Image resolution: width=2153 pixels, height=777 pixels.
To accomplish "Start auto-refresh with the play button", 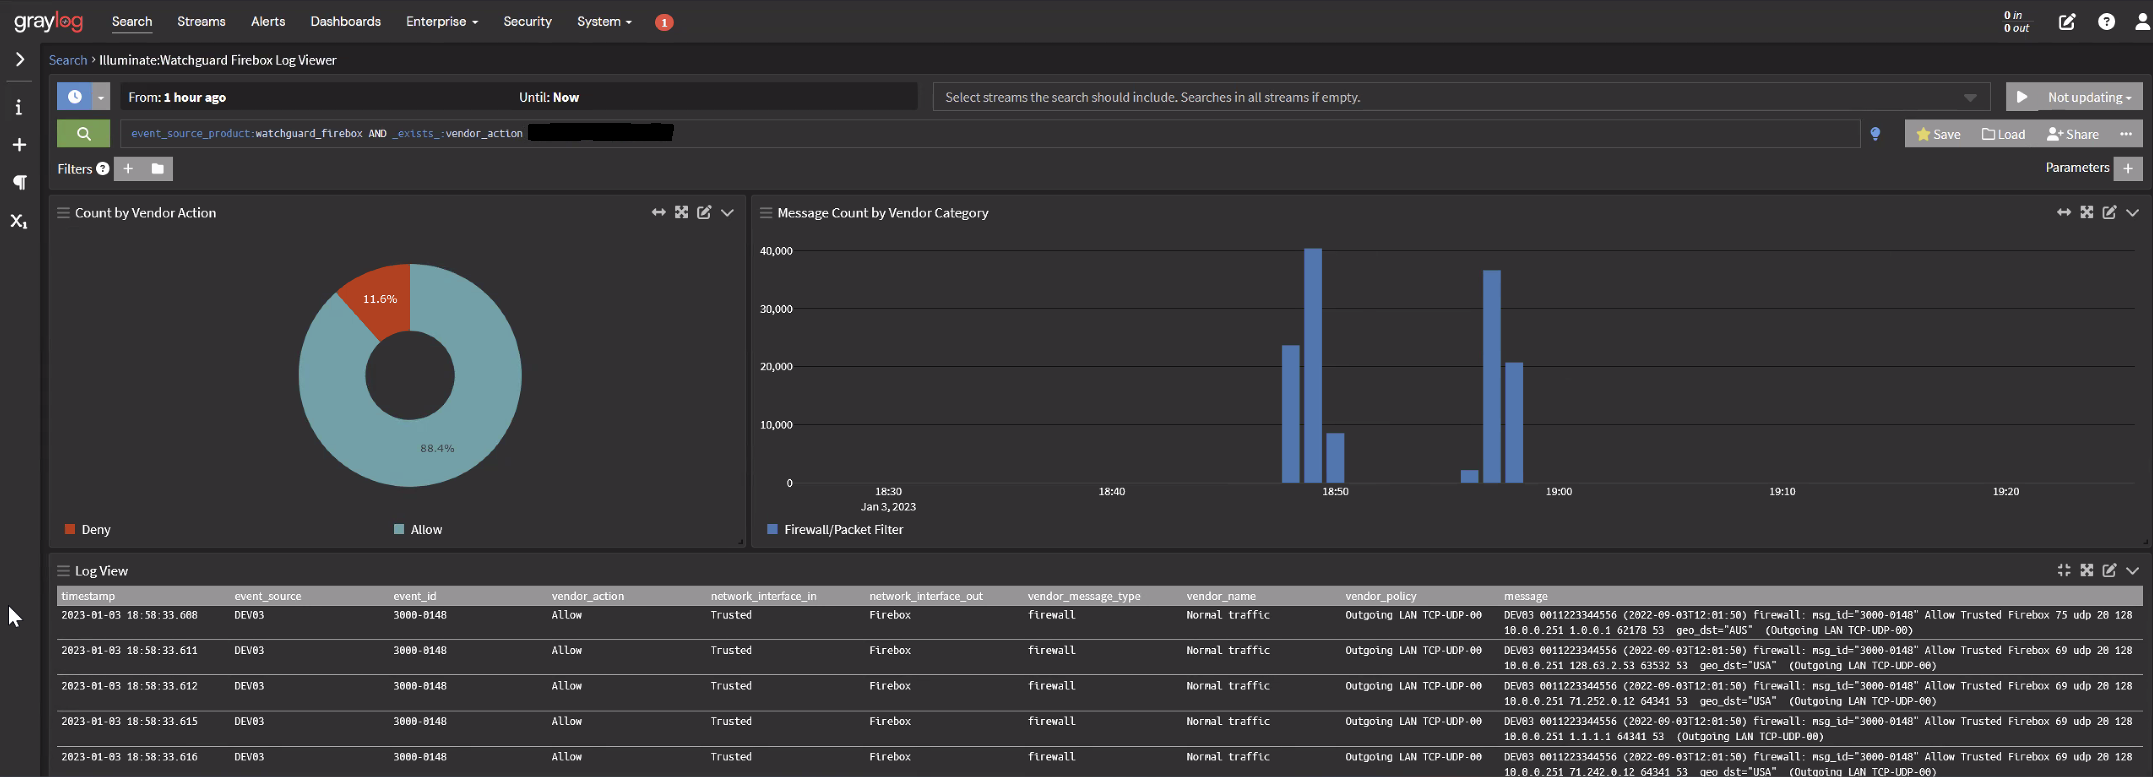I will tap(2022, 97).
